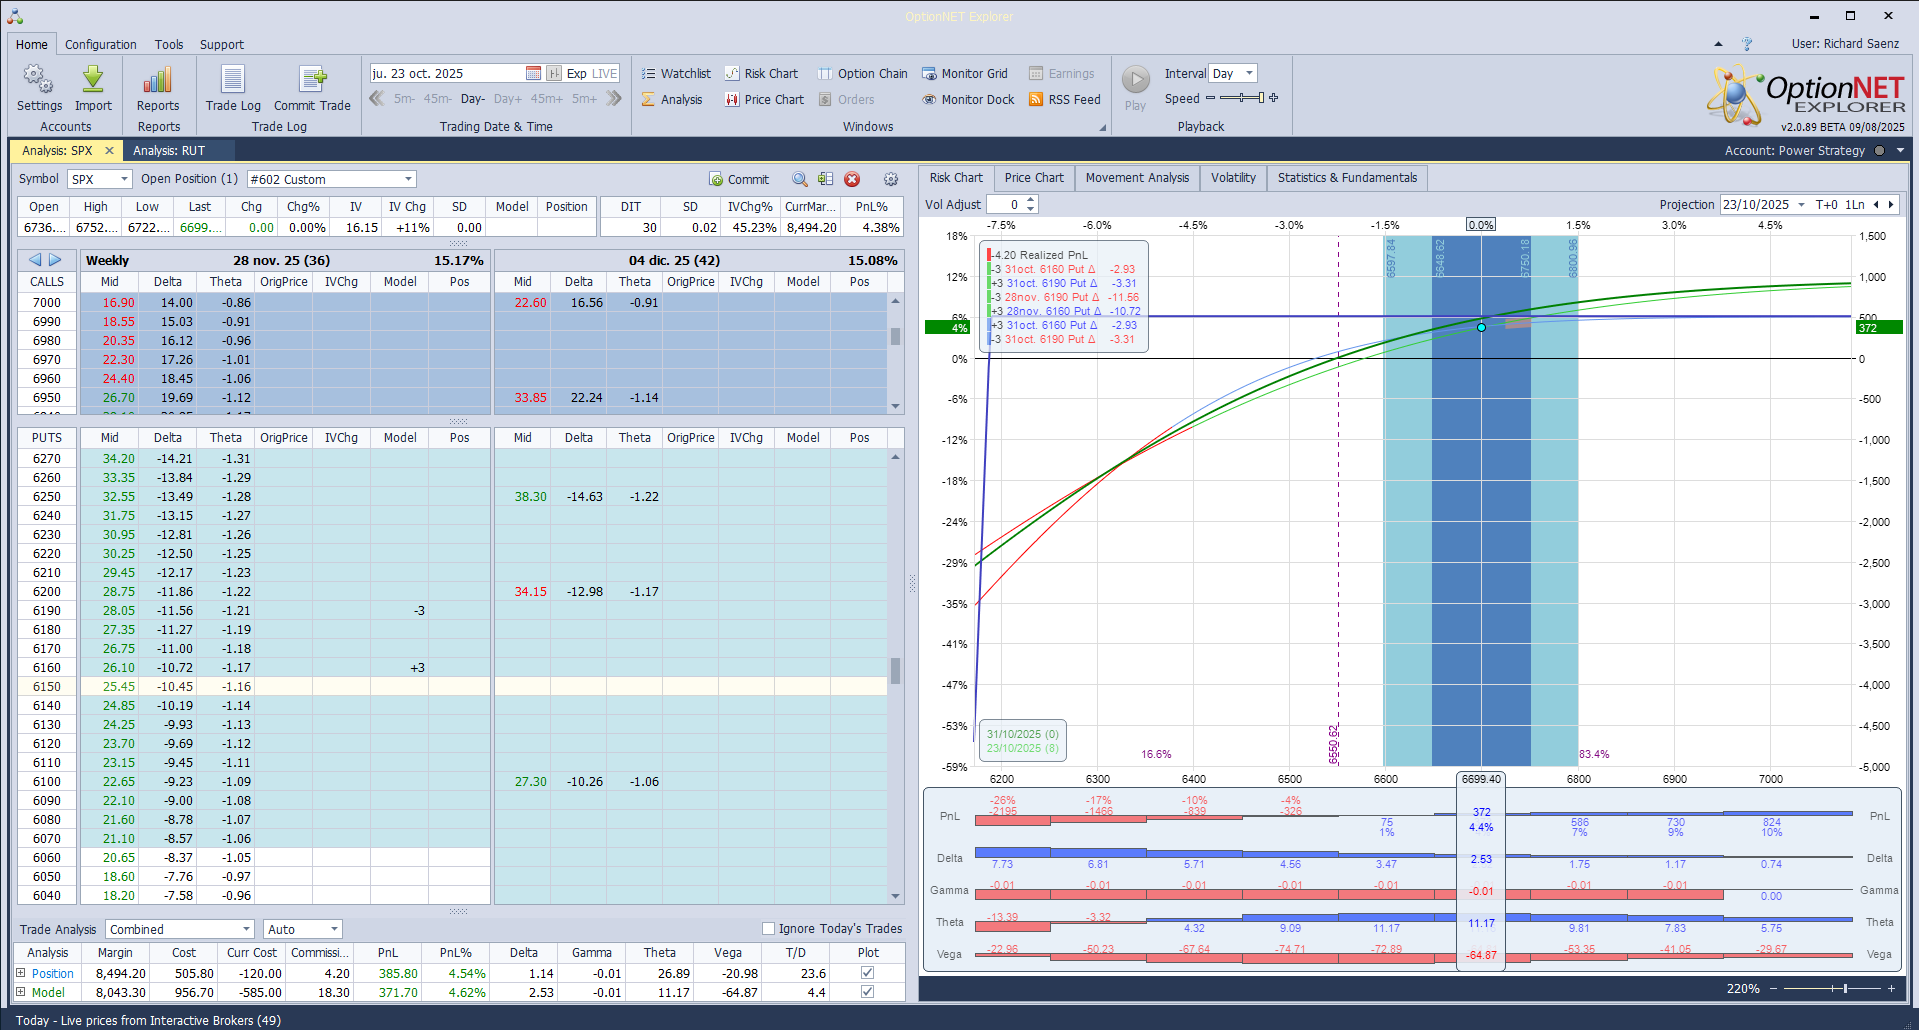1919x1030 pixels.
Task: Step back one day with Day-
Action: tap(473, 99)
